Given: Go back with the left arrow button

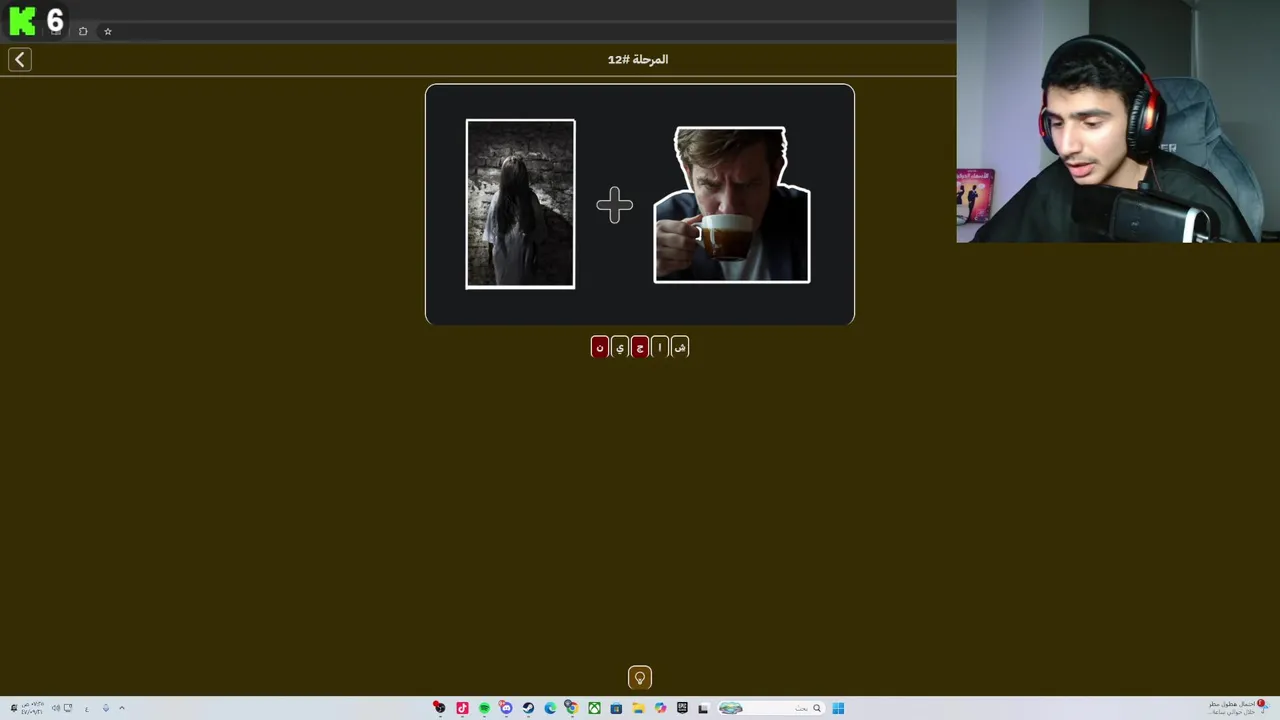Looking at the screenshot, I should click(x=20, y=60).
